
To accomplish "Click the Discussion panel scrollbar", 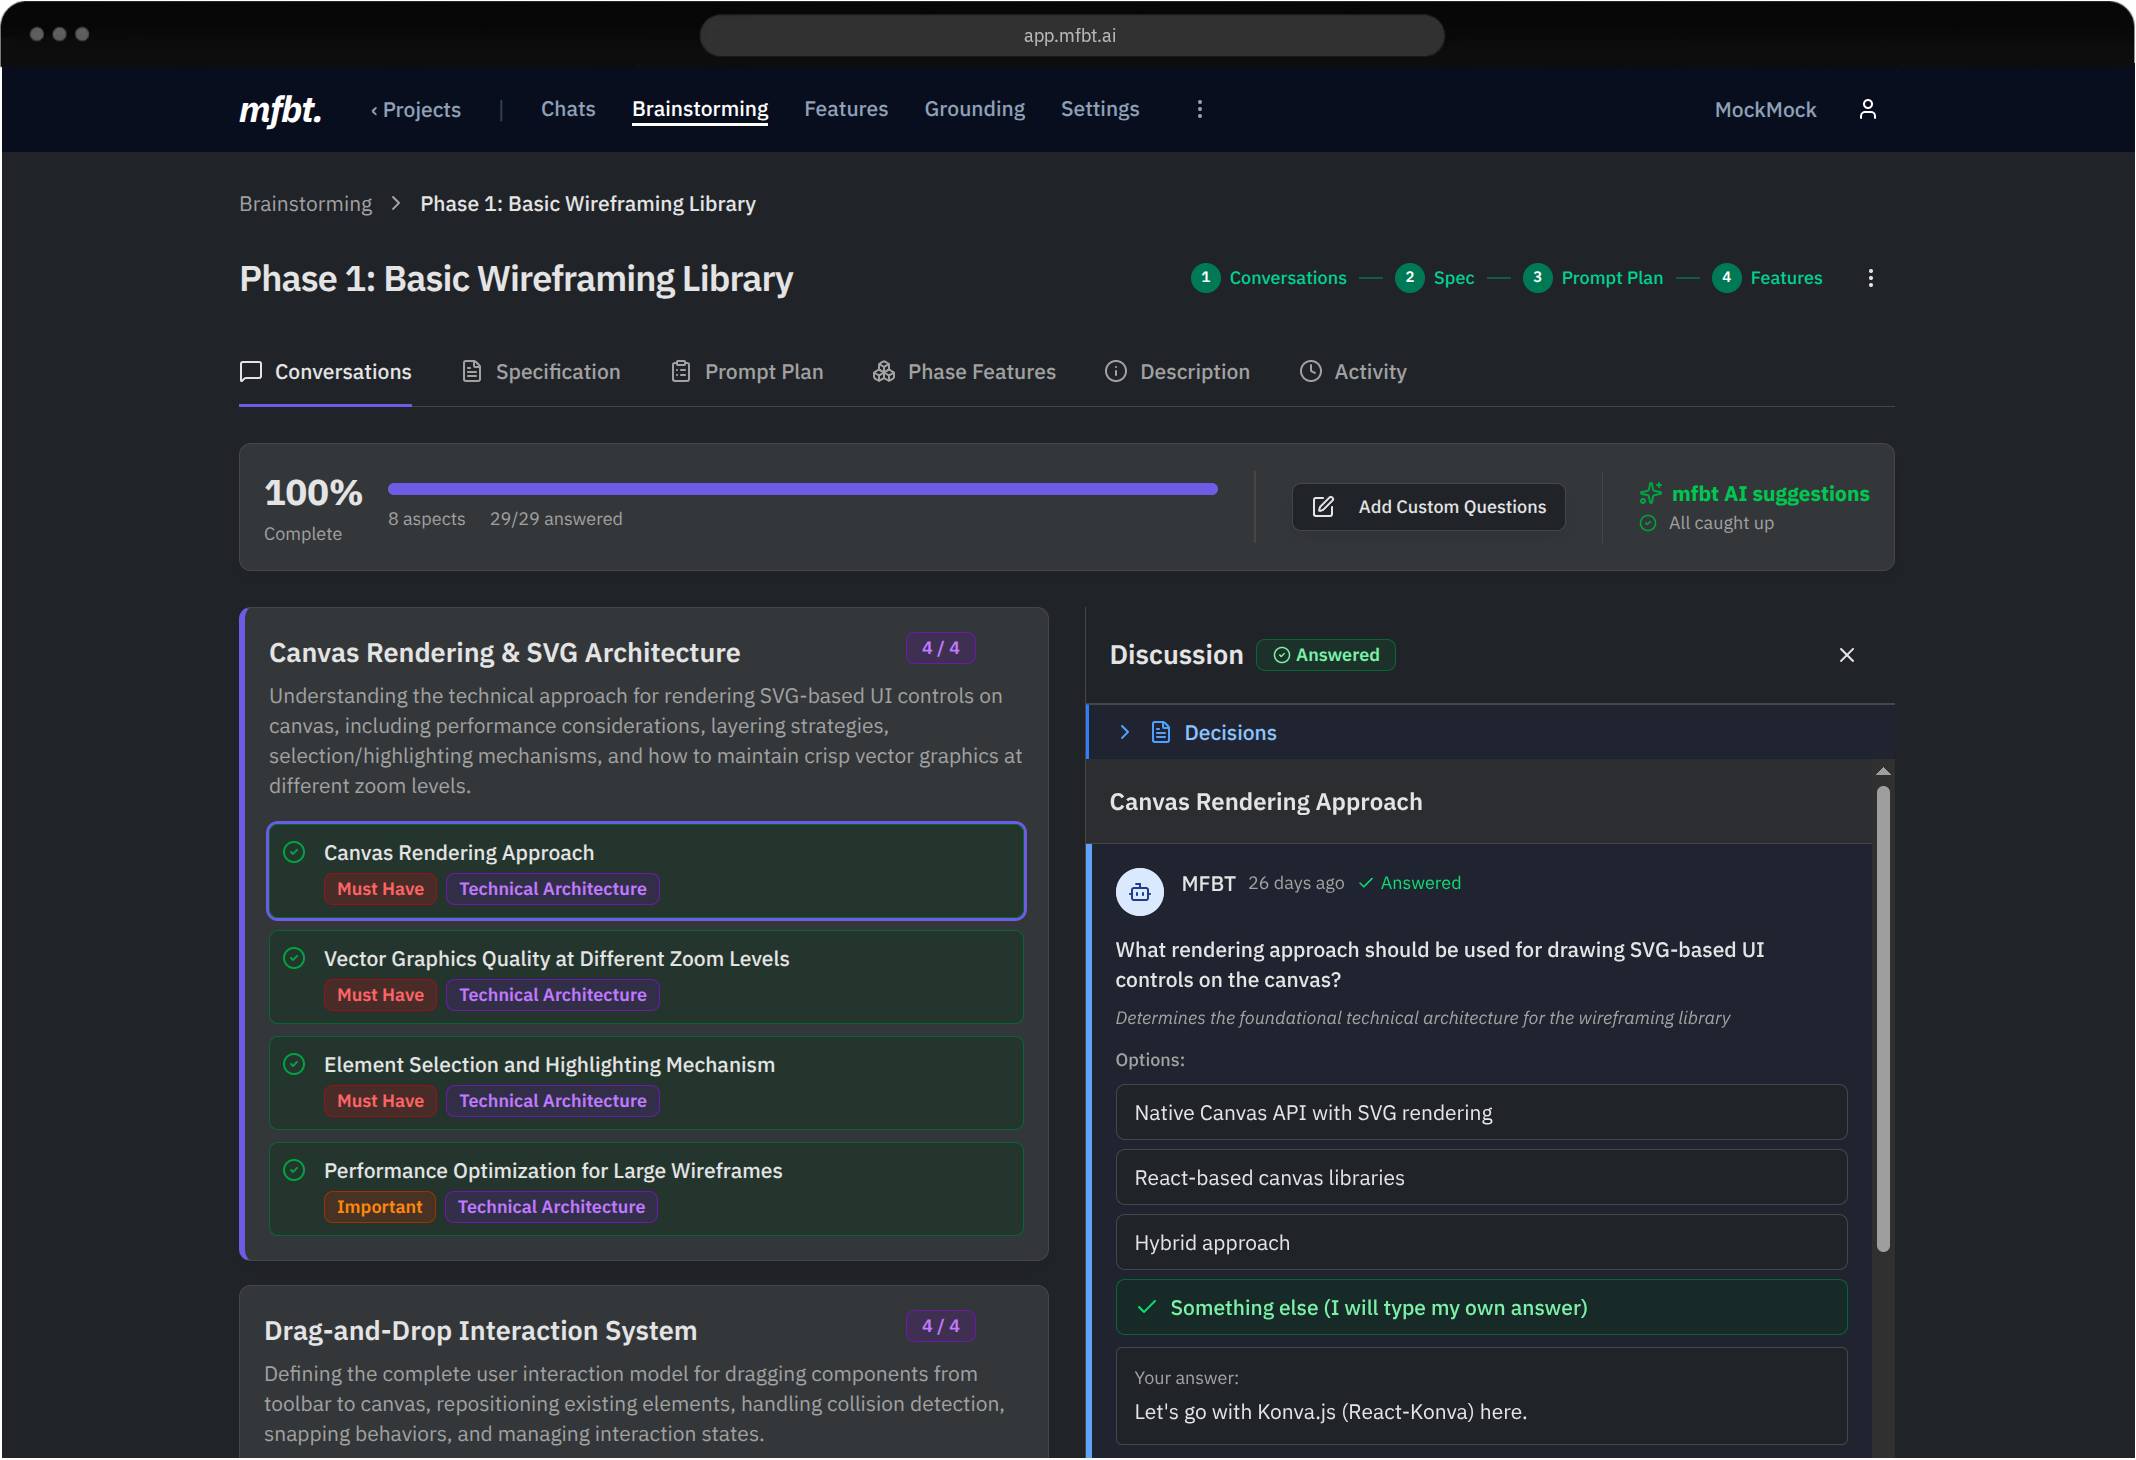I will tap(1882, 1017).
